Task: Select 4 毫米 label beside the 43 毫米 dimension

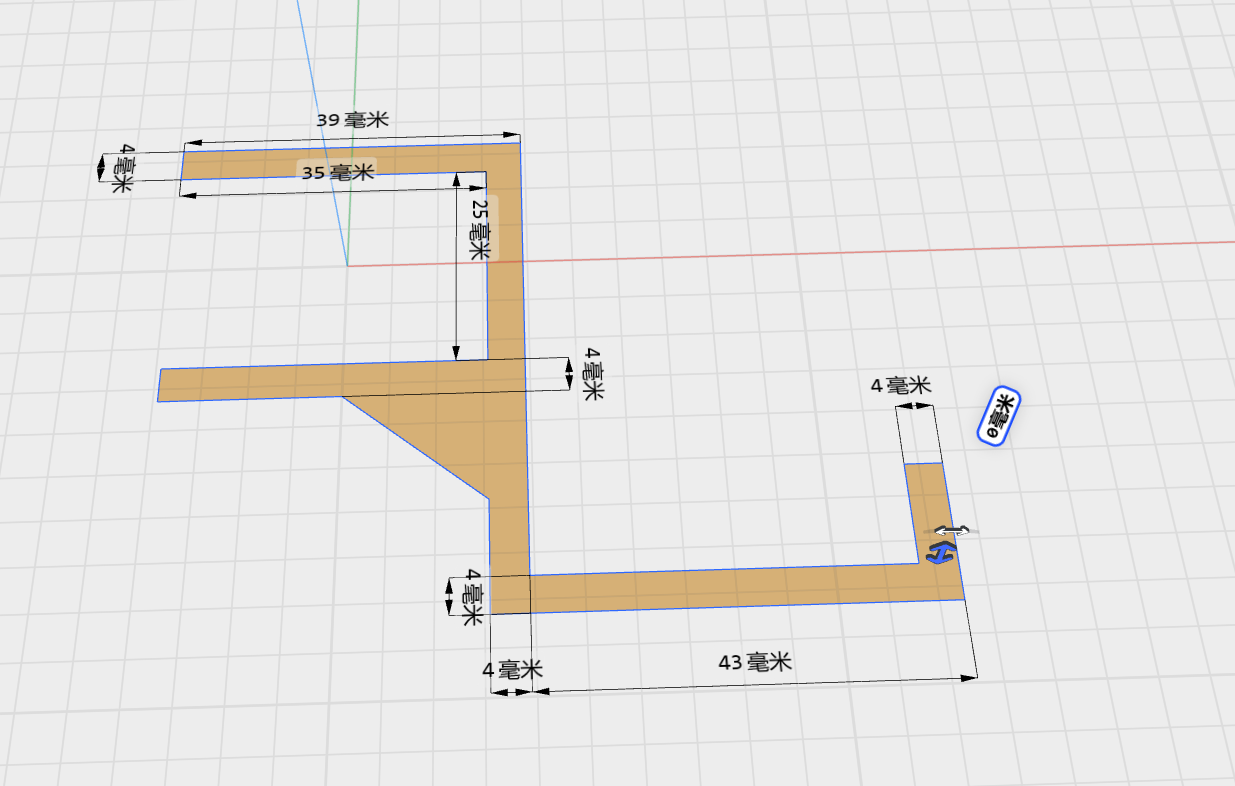Action: (512, 668)
